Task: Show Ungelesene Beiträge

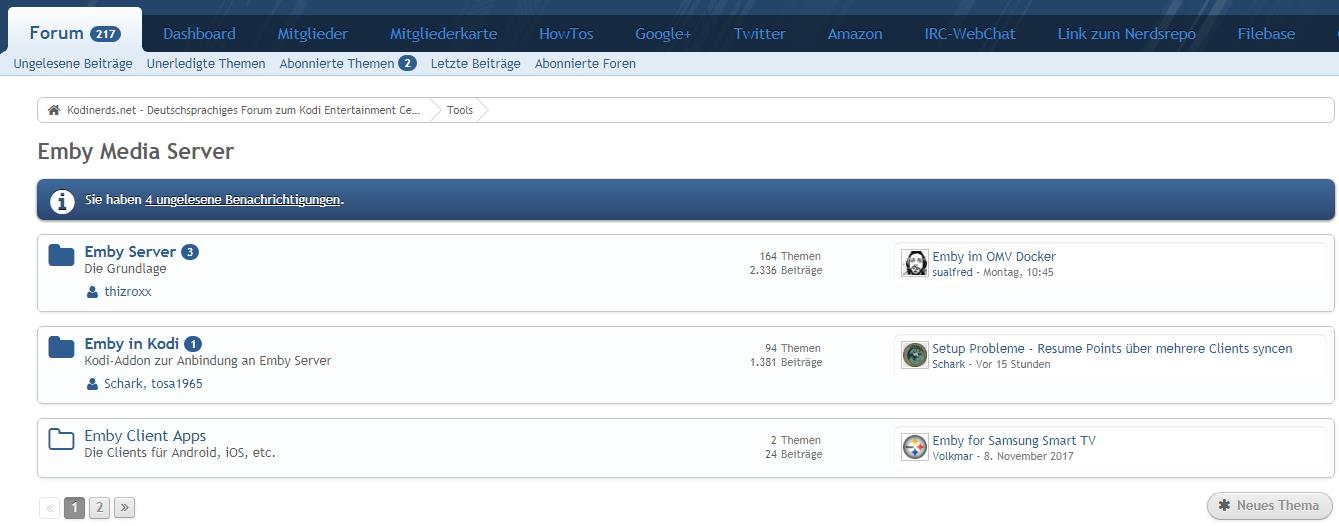Action: [73, 63]
